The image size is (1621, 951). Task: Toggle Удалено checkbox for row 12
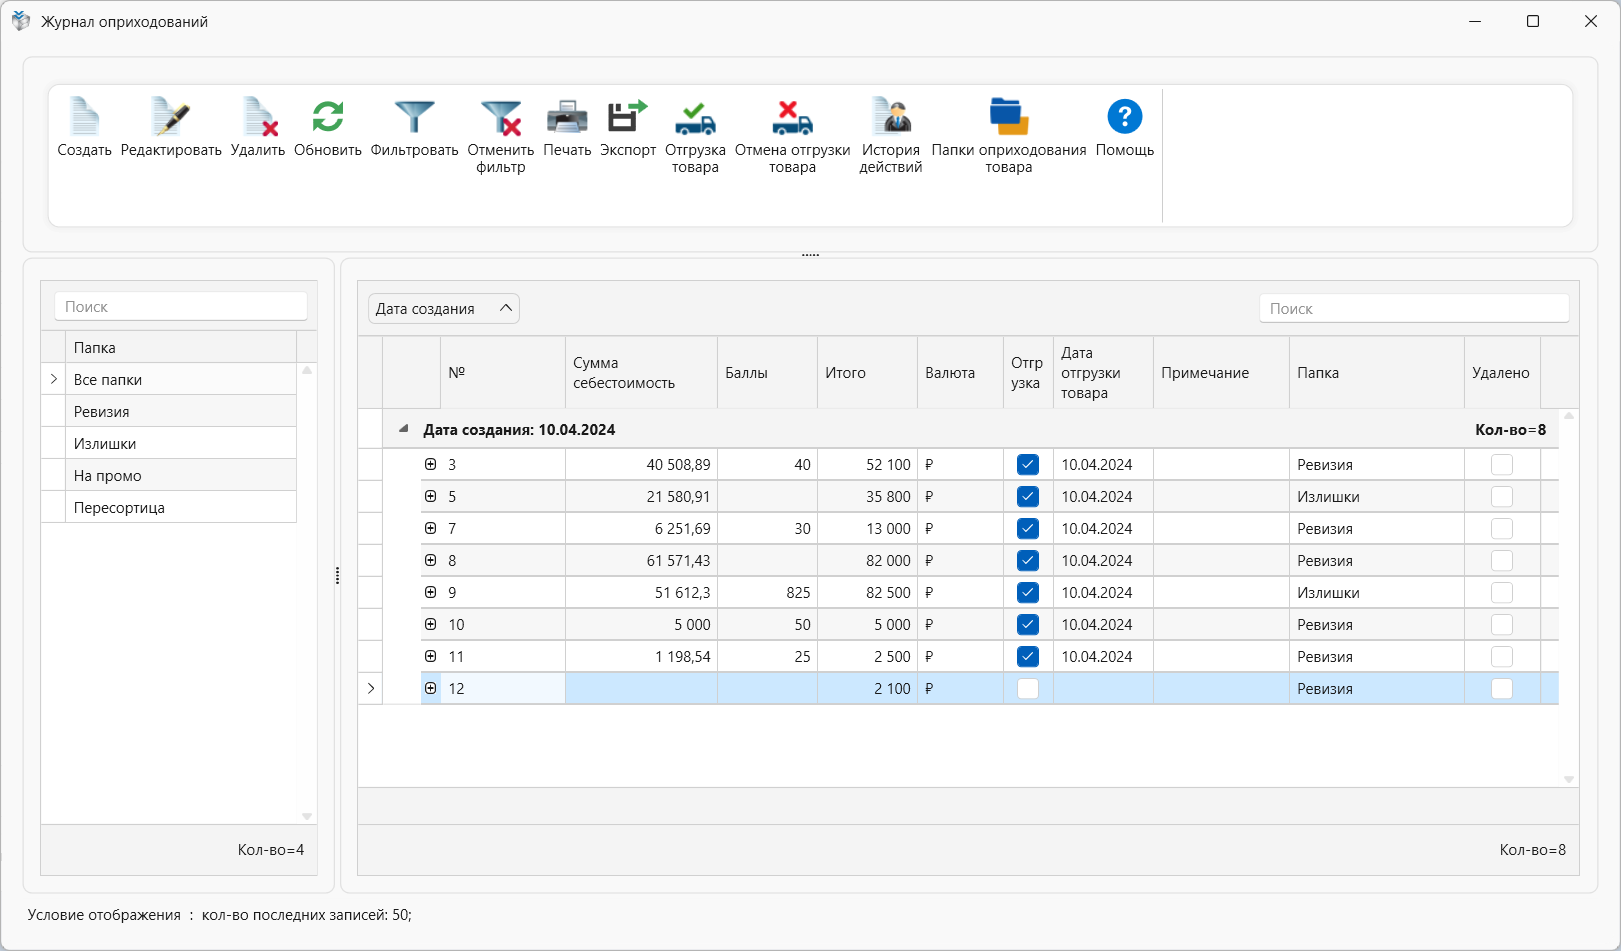1502,688
